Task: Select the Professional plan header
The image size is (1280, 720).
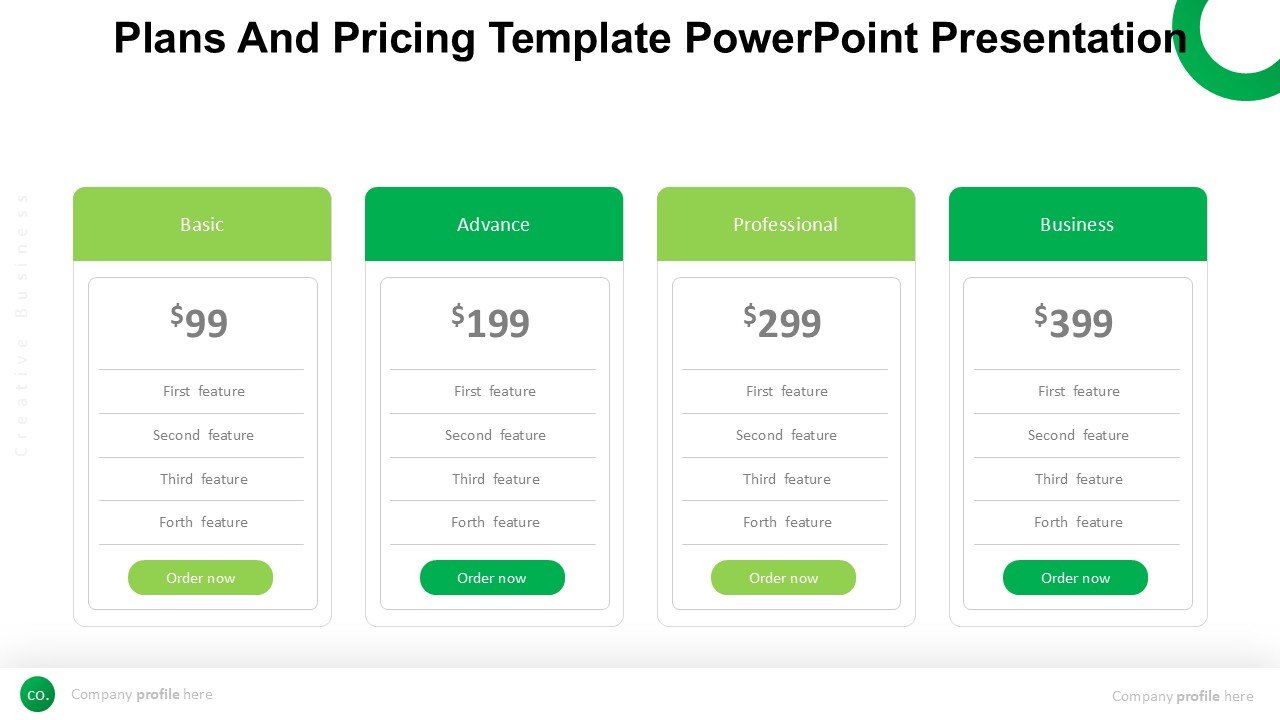Action: (x=785, y=224)
